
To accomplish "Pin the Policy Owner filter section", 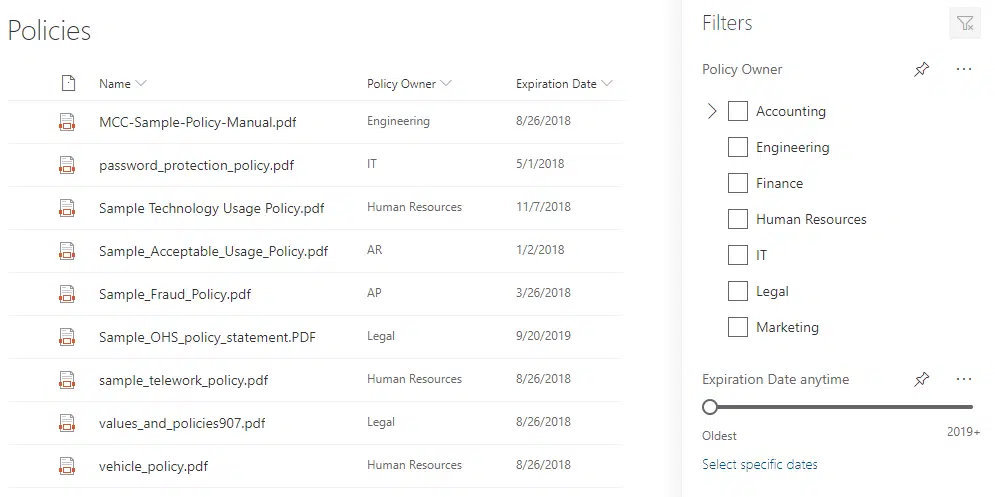I will point(921,69).
